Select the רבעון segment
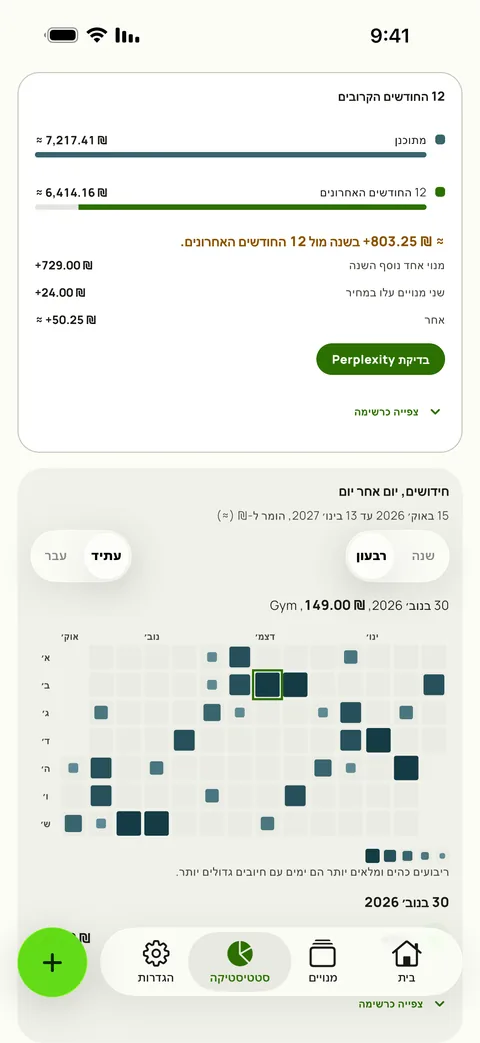 370,555
